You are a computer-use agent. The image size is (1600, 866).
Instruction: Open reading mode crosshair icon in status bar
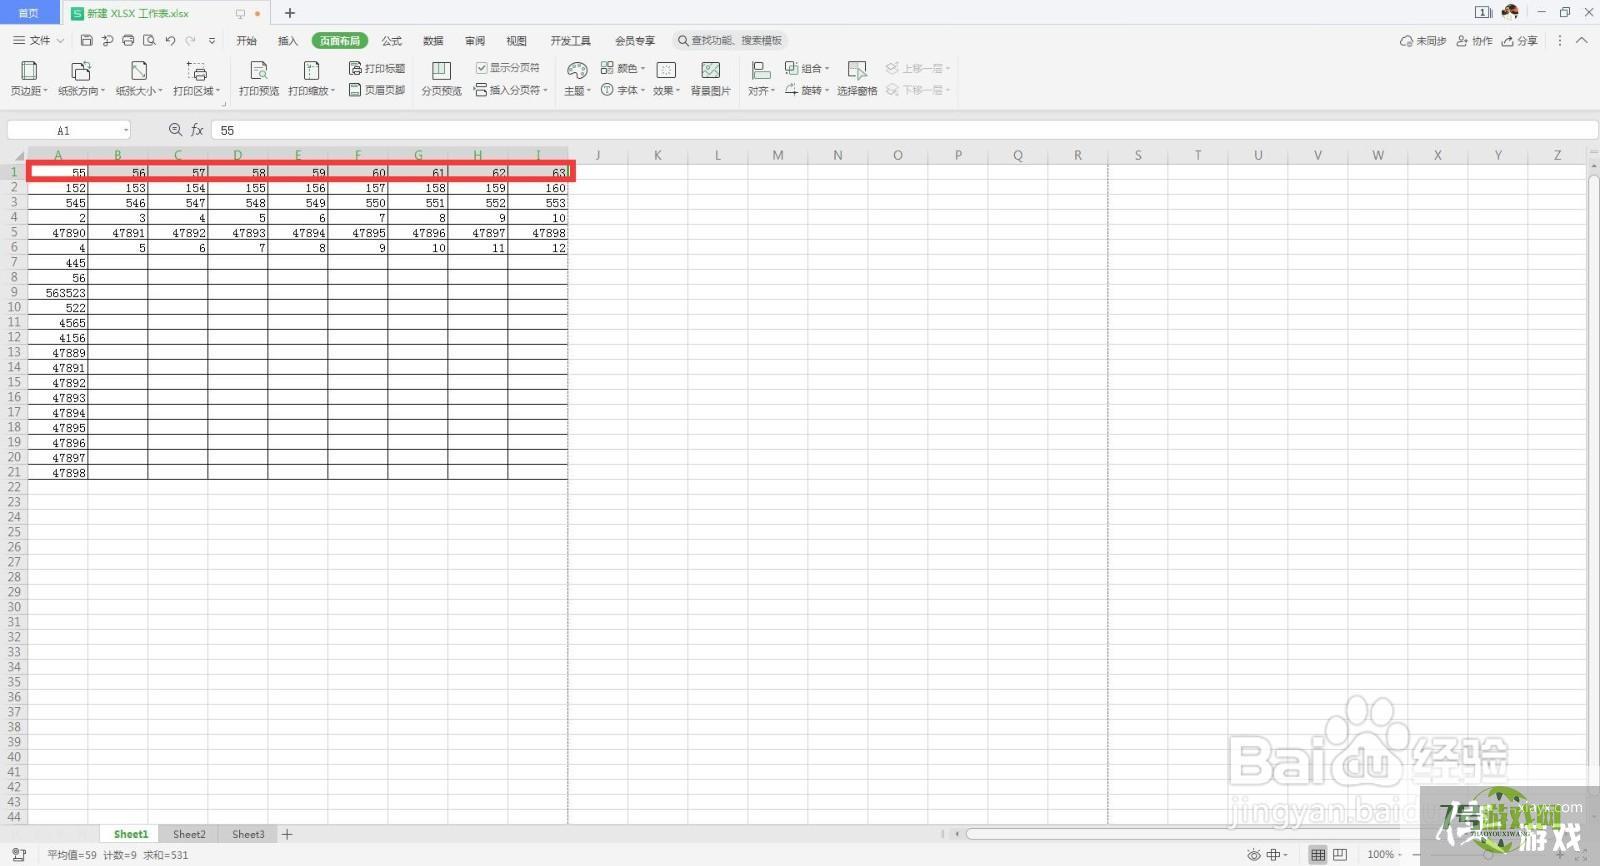[x=1276, y=855]
